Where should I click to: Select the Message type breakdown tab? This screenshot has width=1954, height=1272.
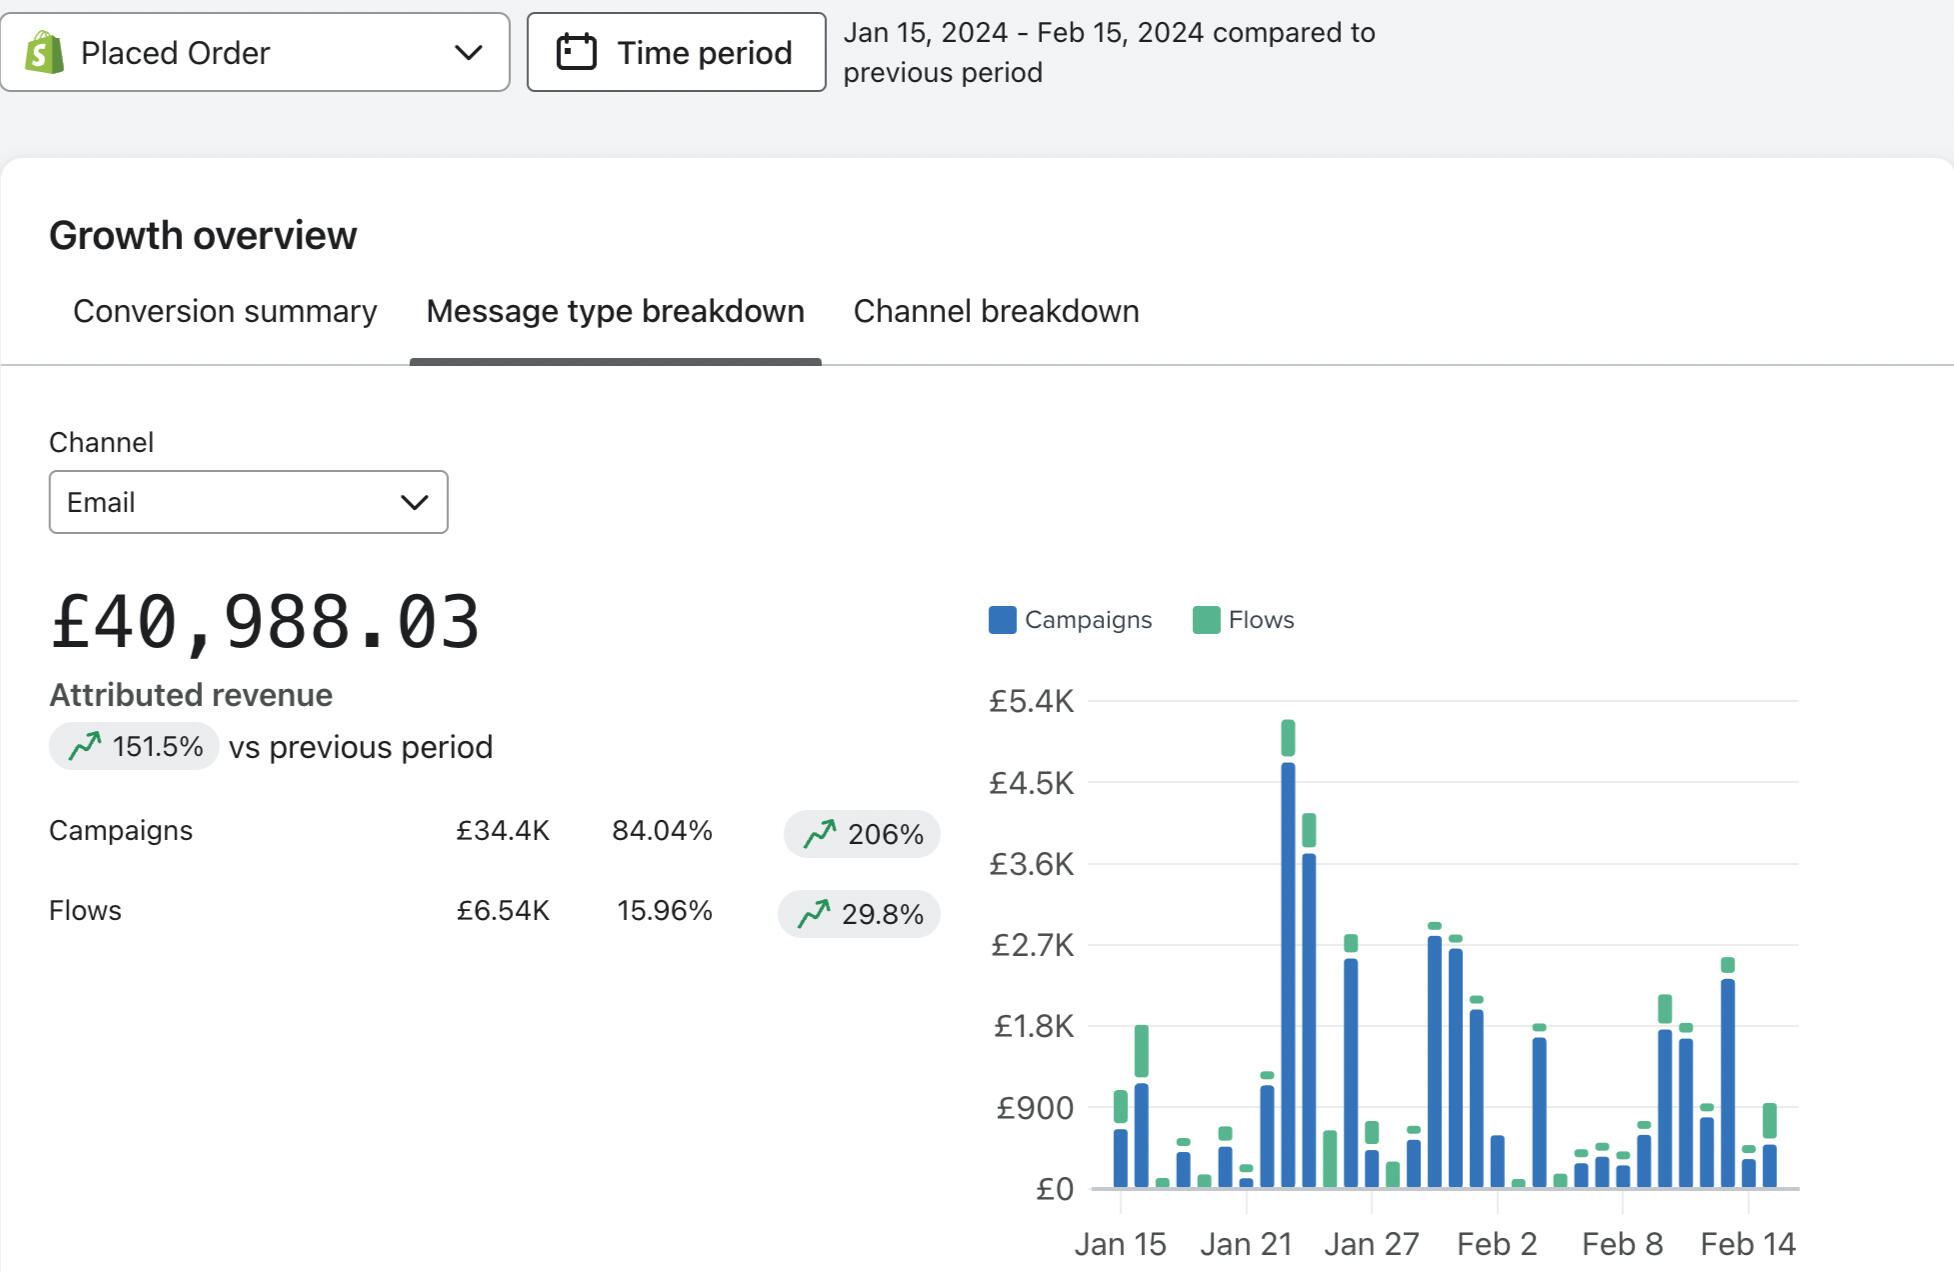(x=615, y=311)
